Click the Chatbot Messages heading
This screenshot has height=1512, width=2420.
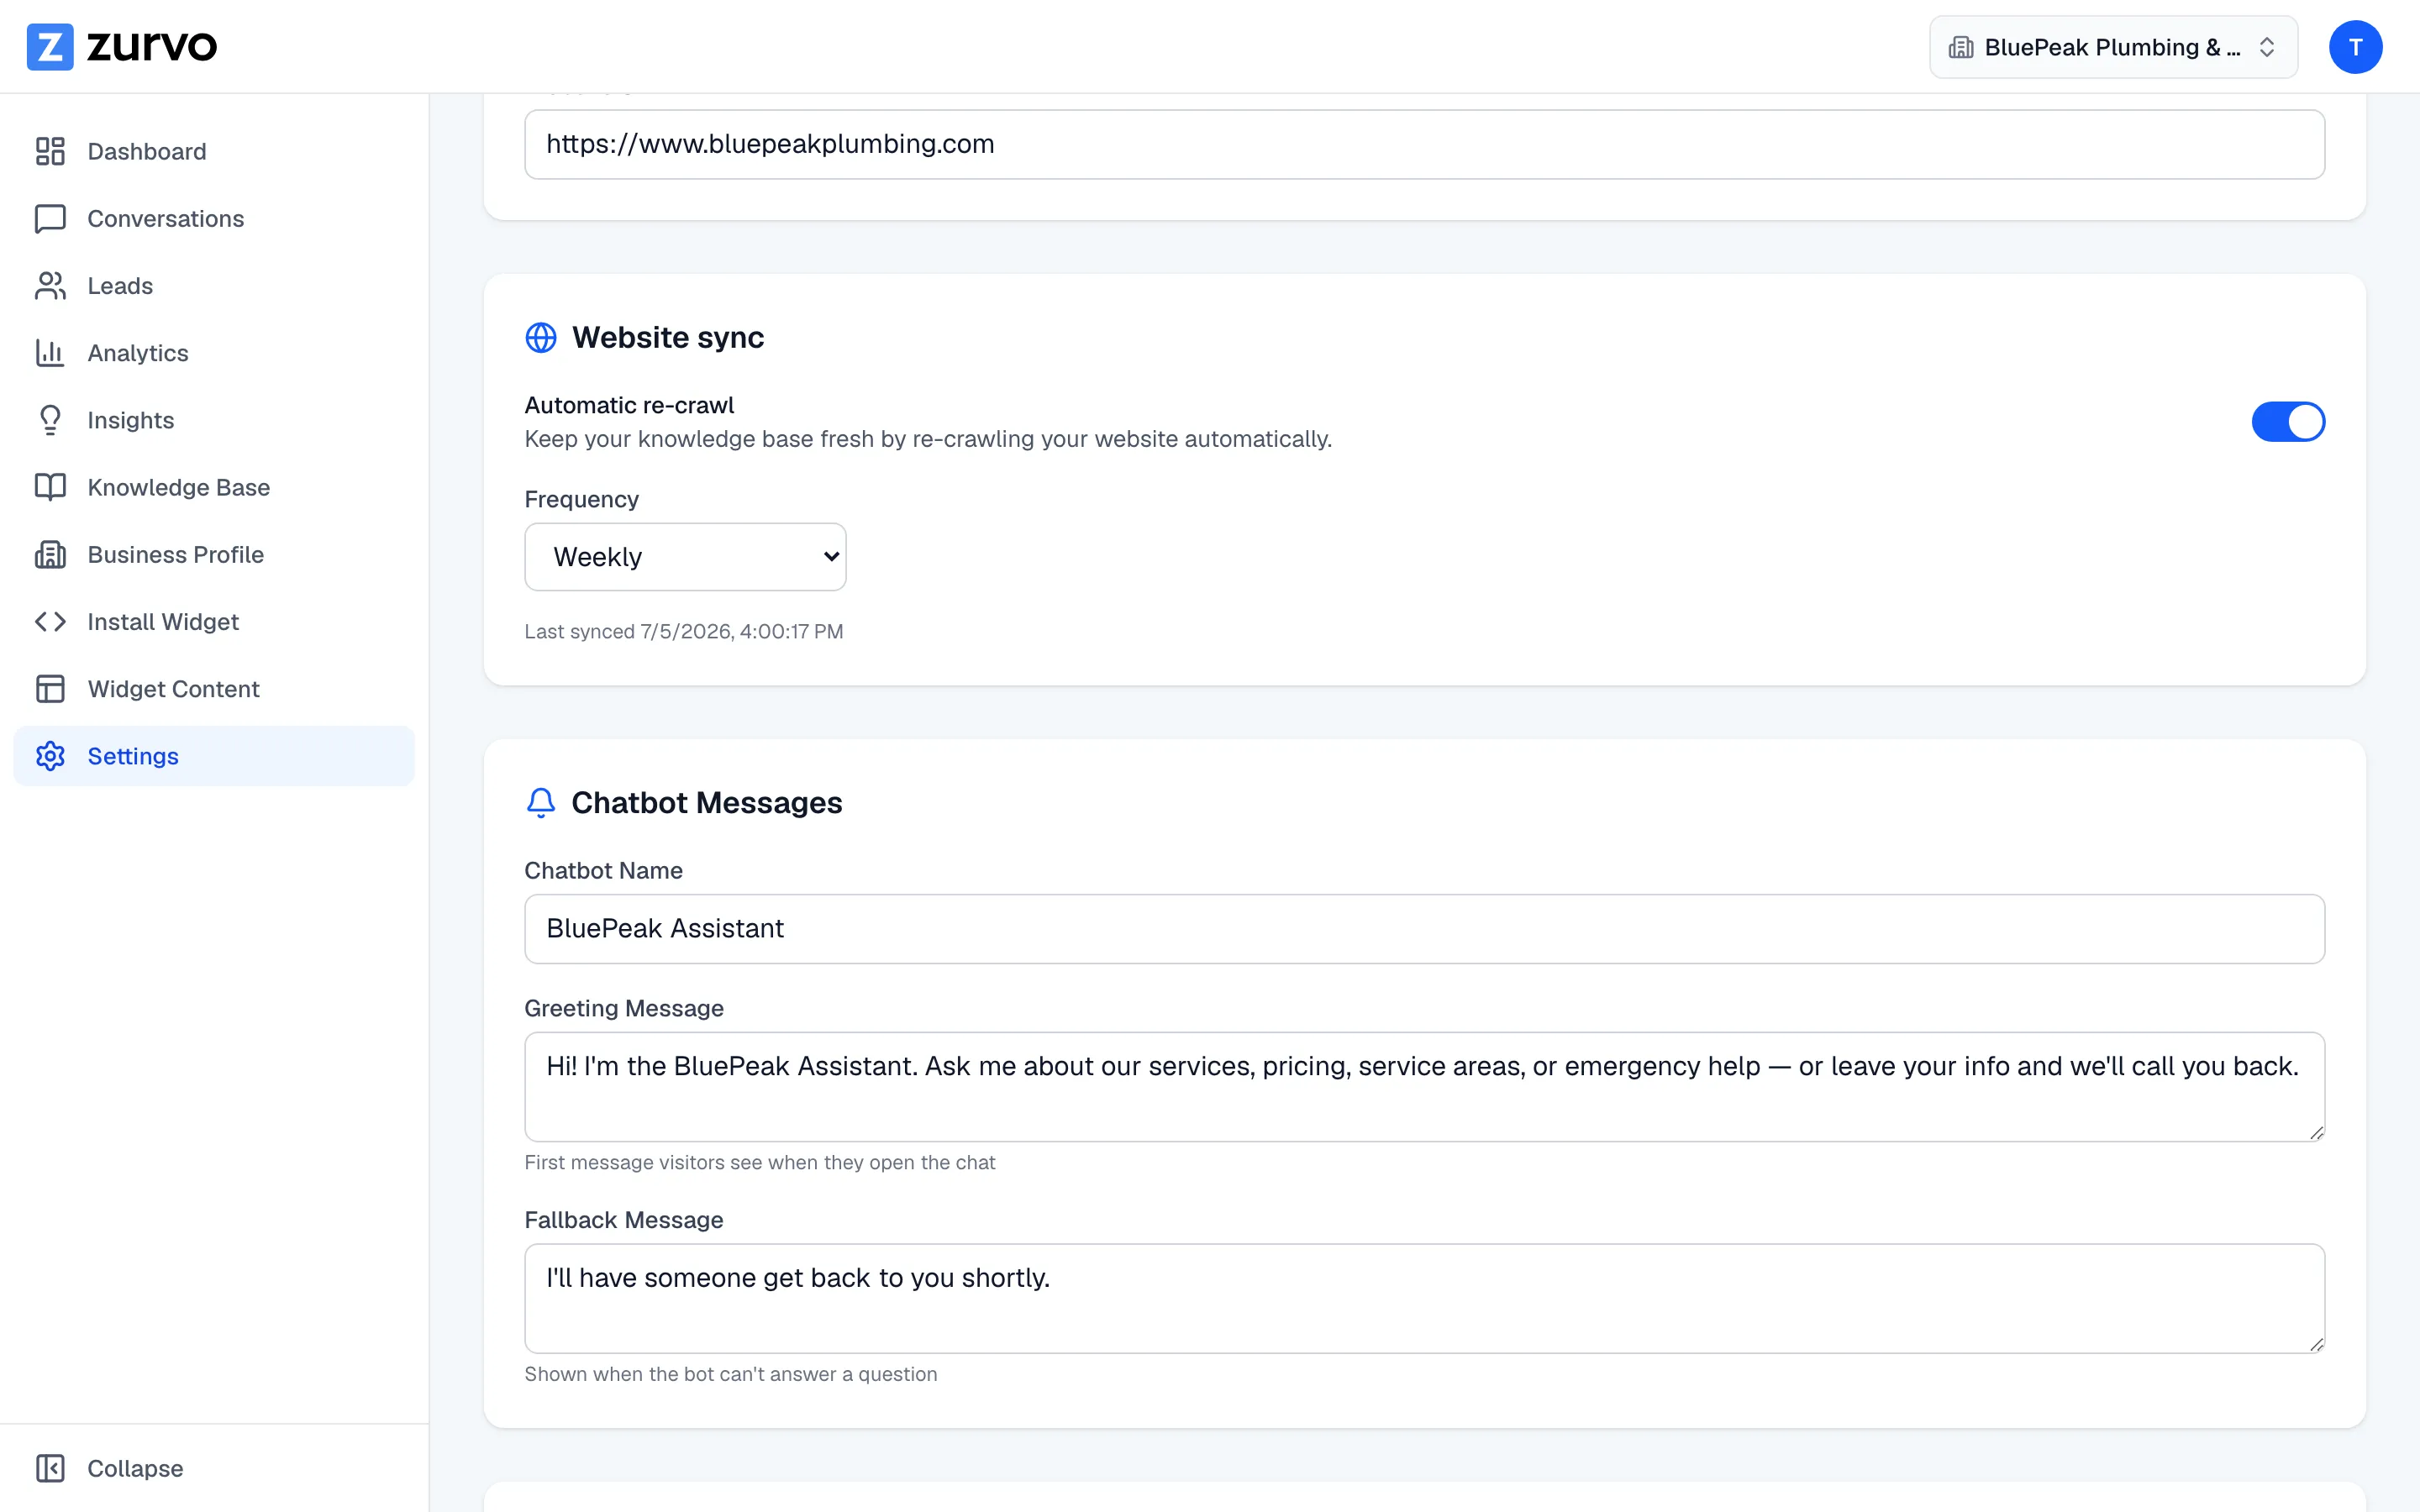706,803
